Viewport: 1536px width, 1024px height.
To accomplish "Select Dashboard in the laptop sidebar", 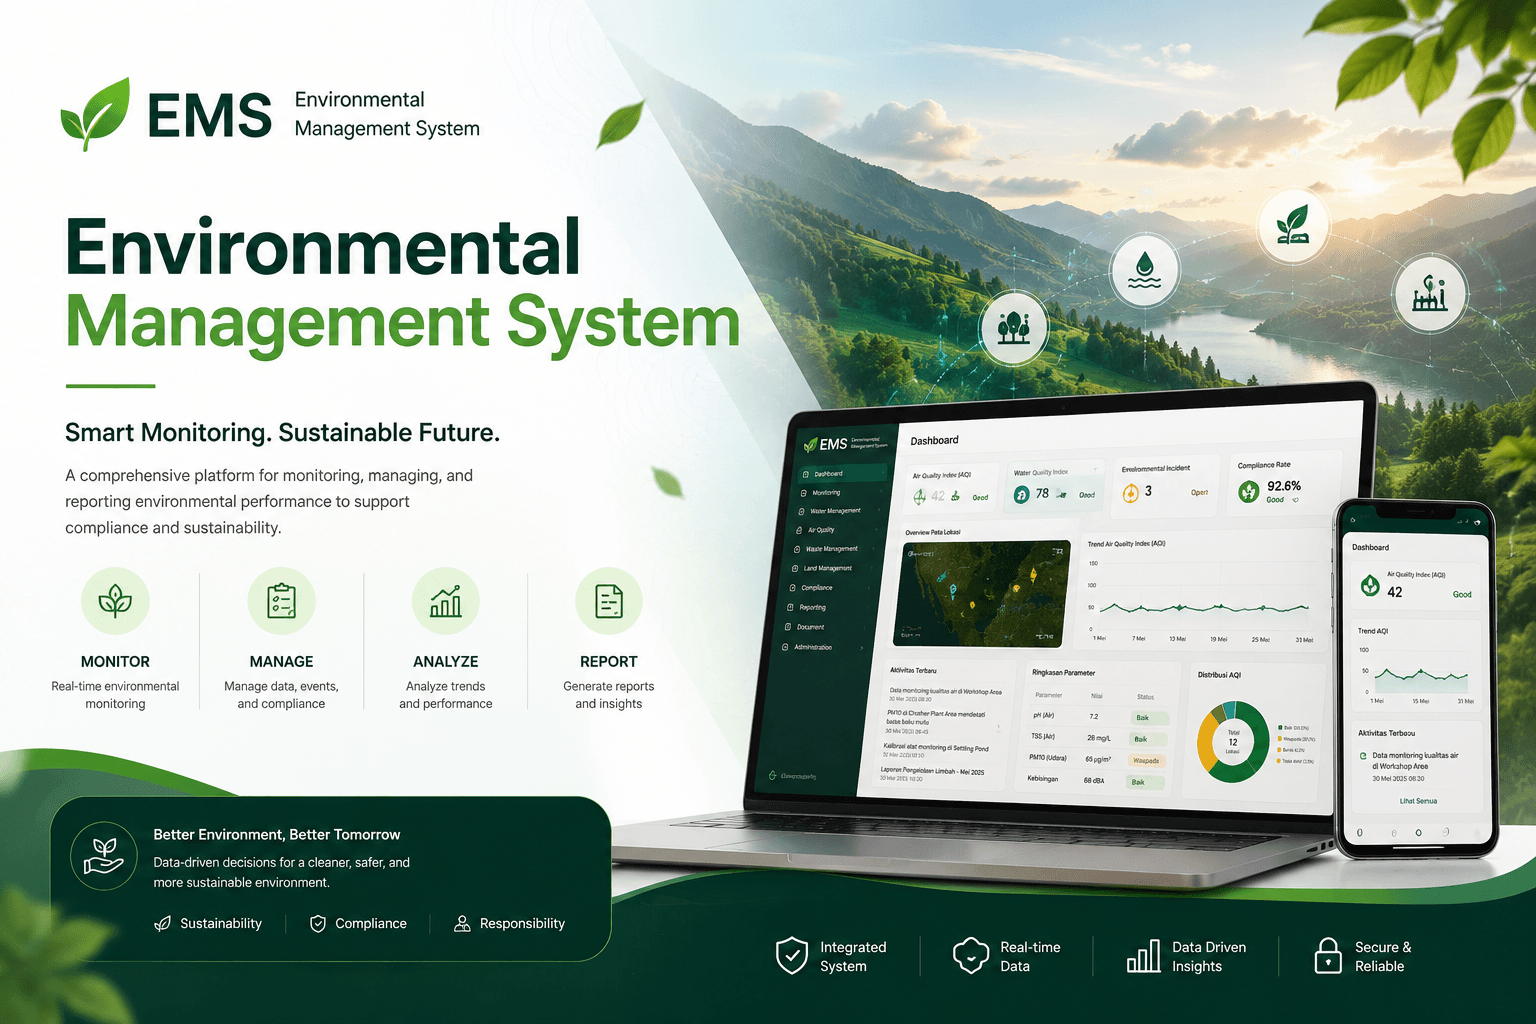I will [x=841, y=473].
